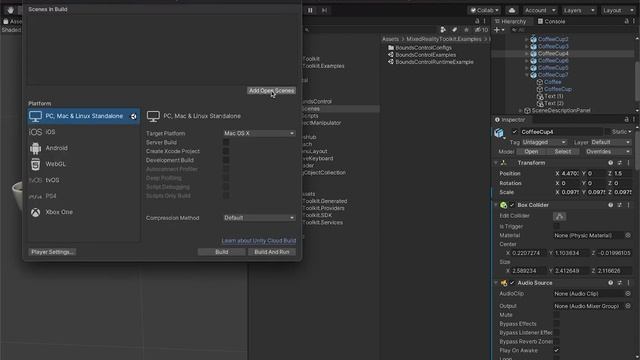Select the WebGL platform
This screenshot has height=360, width=640.
coord(84,164)
